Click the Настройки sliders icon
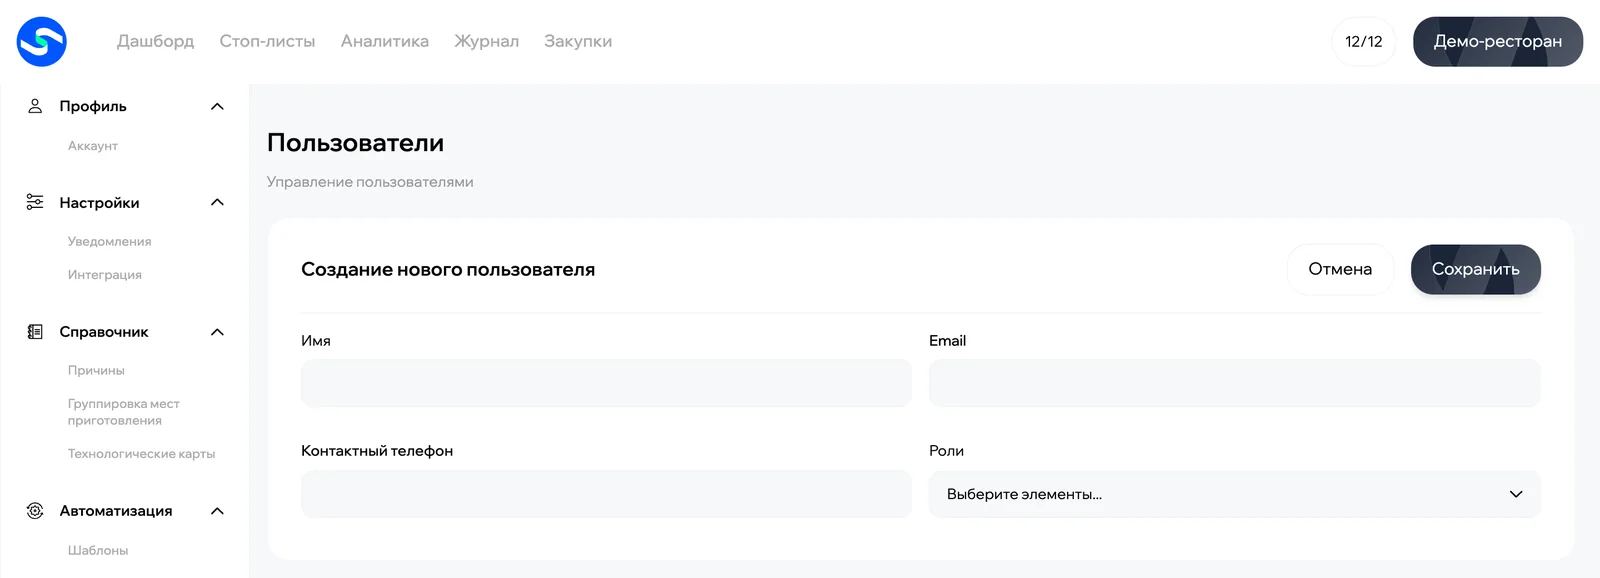Image resolution: width=1600 pixels, height=578 pixels. pyautogui.click(x=35, y=202)
